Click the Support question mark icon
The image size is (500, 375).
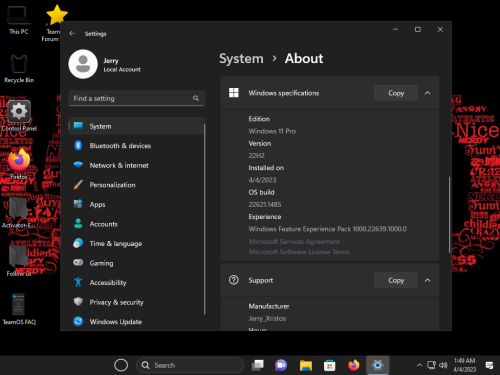click(234, 280)
